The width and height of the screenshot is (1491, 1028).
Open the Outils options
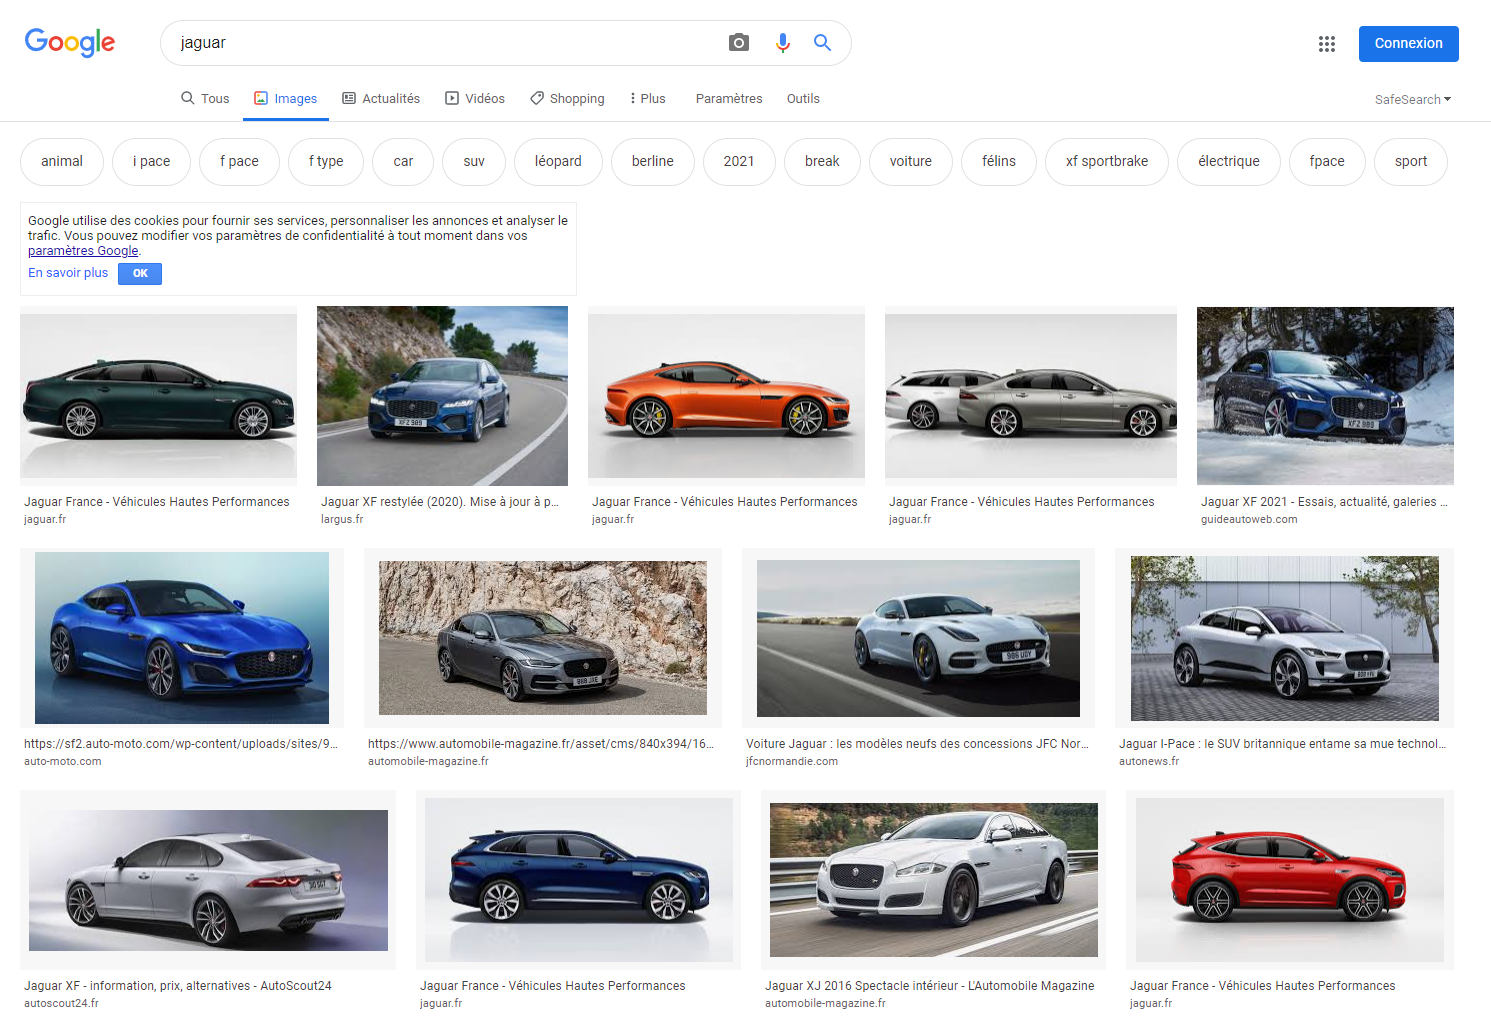point(803,99)
